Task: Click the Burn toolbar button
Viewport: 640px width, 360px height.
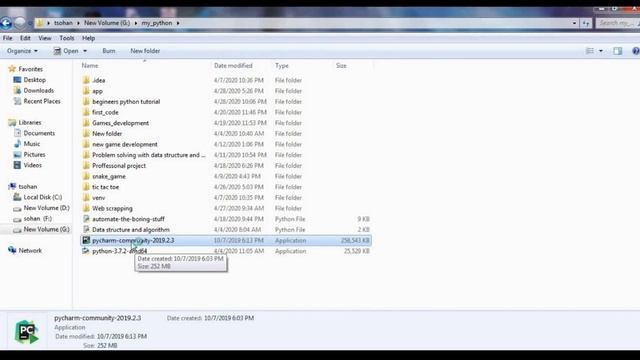Action: (x=109, y=51)
